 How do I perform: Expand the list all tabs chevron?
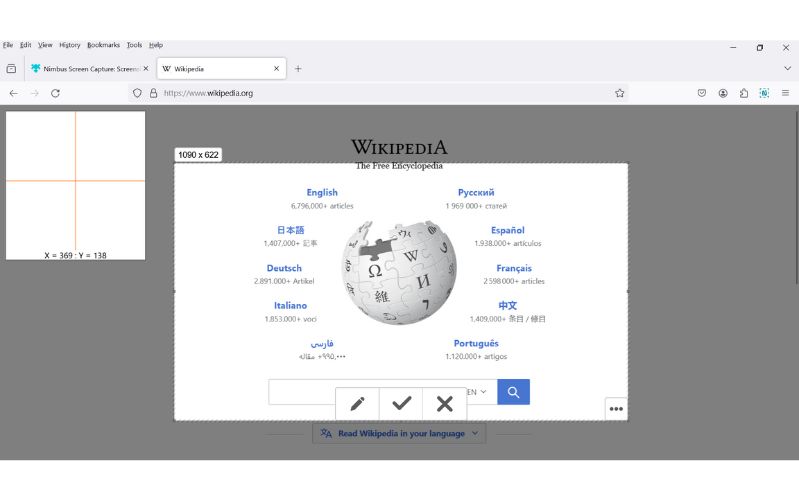pos(787,68)
